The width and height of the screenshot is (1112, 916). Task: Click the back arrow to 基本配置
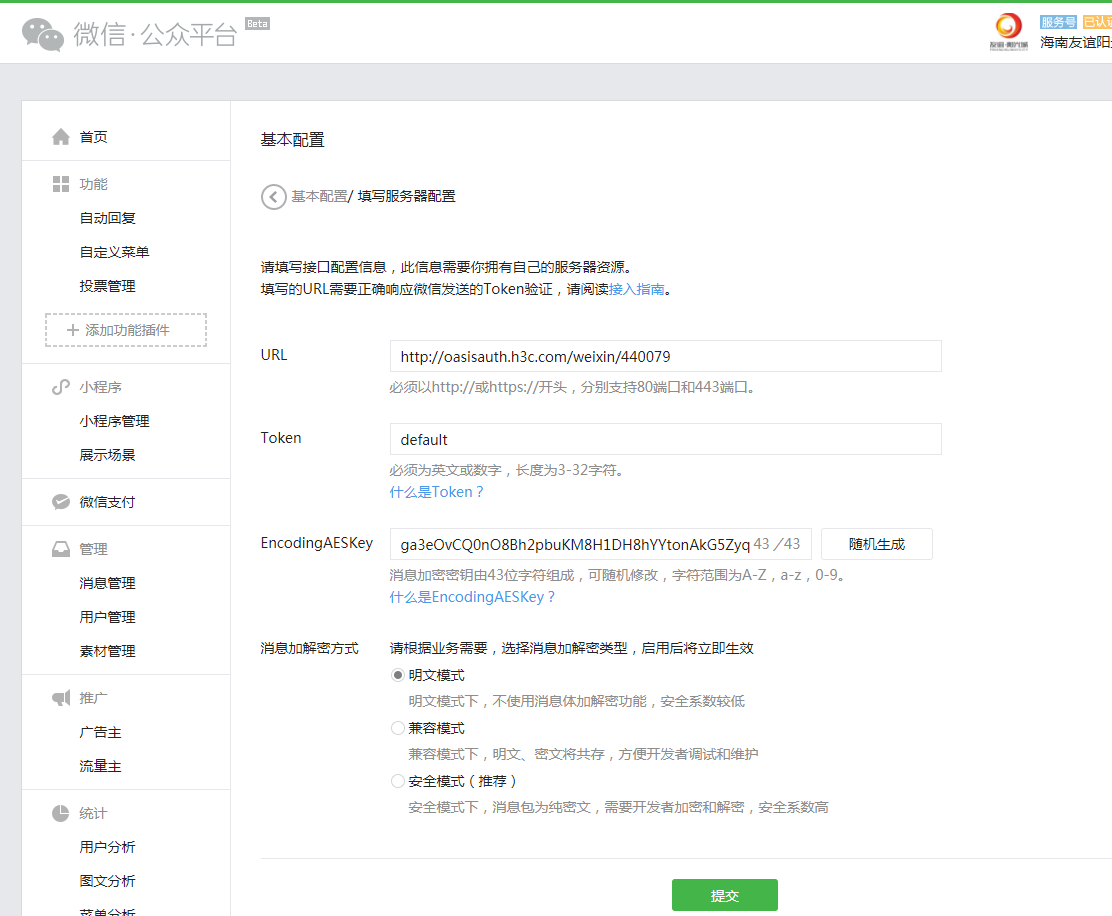272,196
